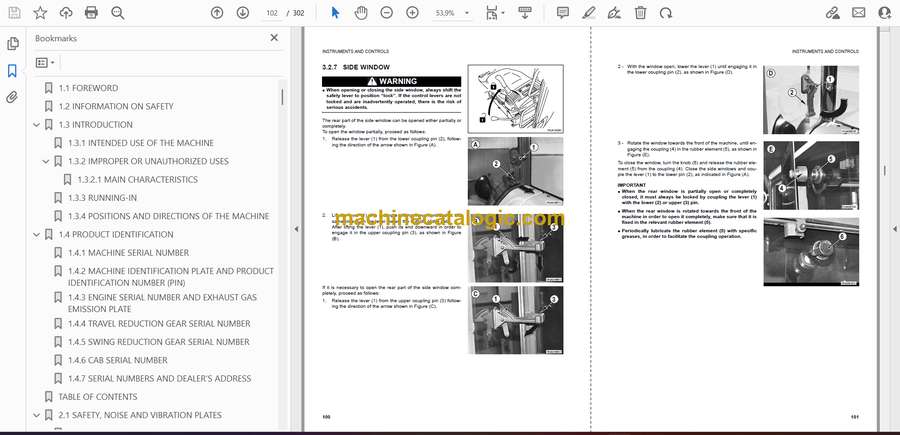
Task: Open bookmark 1.4.6 CAB SERIAL NUMBER
Action: pyautogui.click(x=118, y=360)
